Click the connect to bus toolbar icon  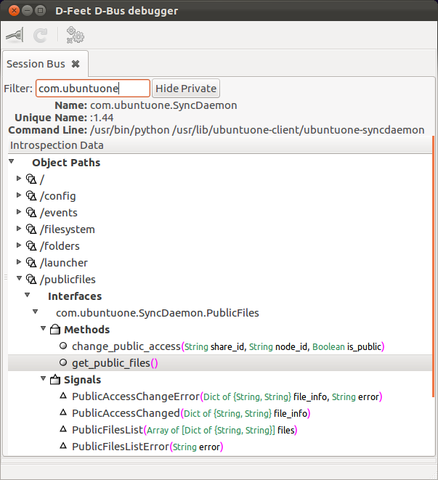click(15, 35)
